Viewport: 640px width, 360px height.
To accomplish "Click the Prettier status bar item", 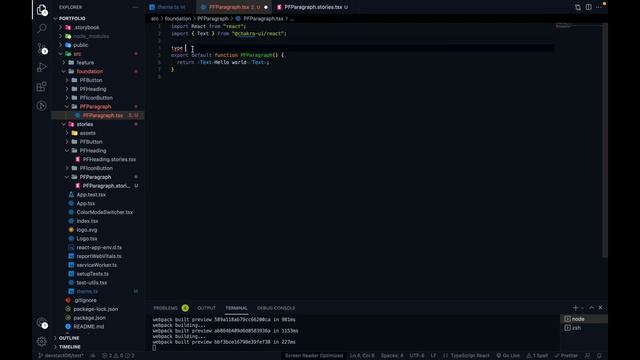I will pyautogui.click(x=566, y=356).
